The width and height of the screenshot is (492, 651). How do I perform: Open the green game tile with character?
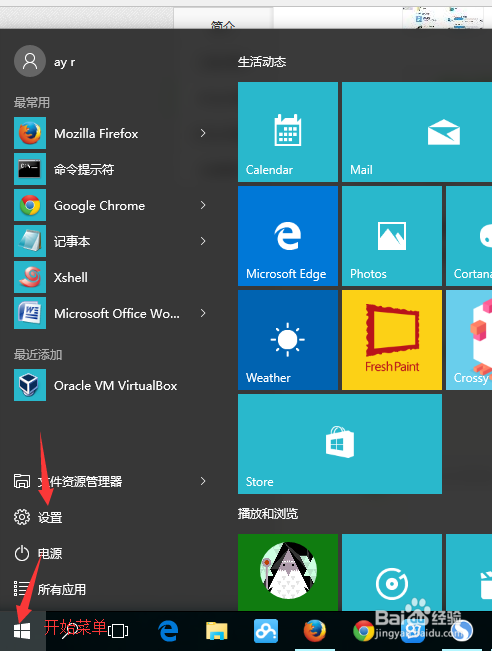point(288,572)
